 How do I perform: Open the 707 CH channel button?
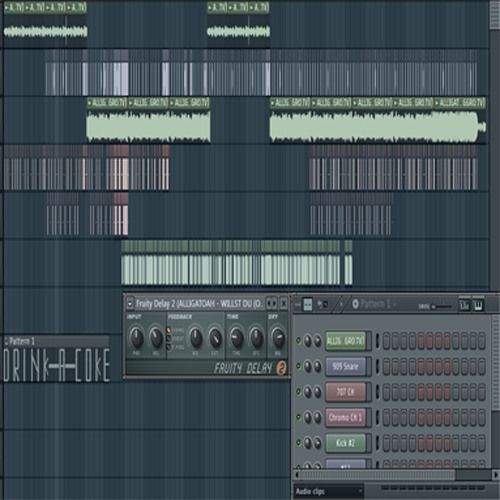[x=346, y=392]
